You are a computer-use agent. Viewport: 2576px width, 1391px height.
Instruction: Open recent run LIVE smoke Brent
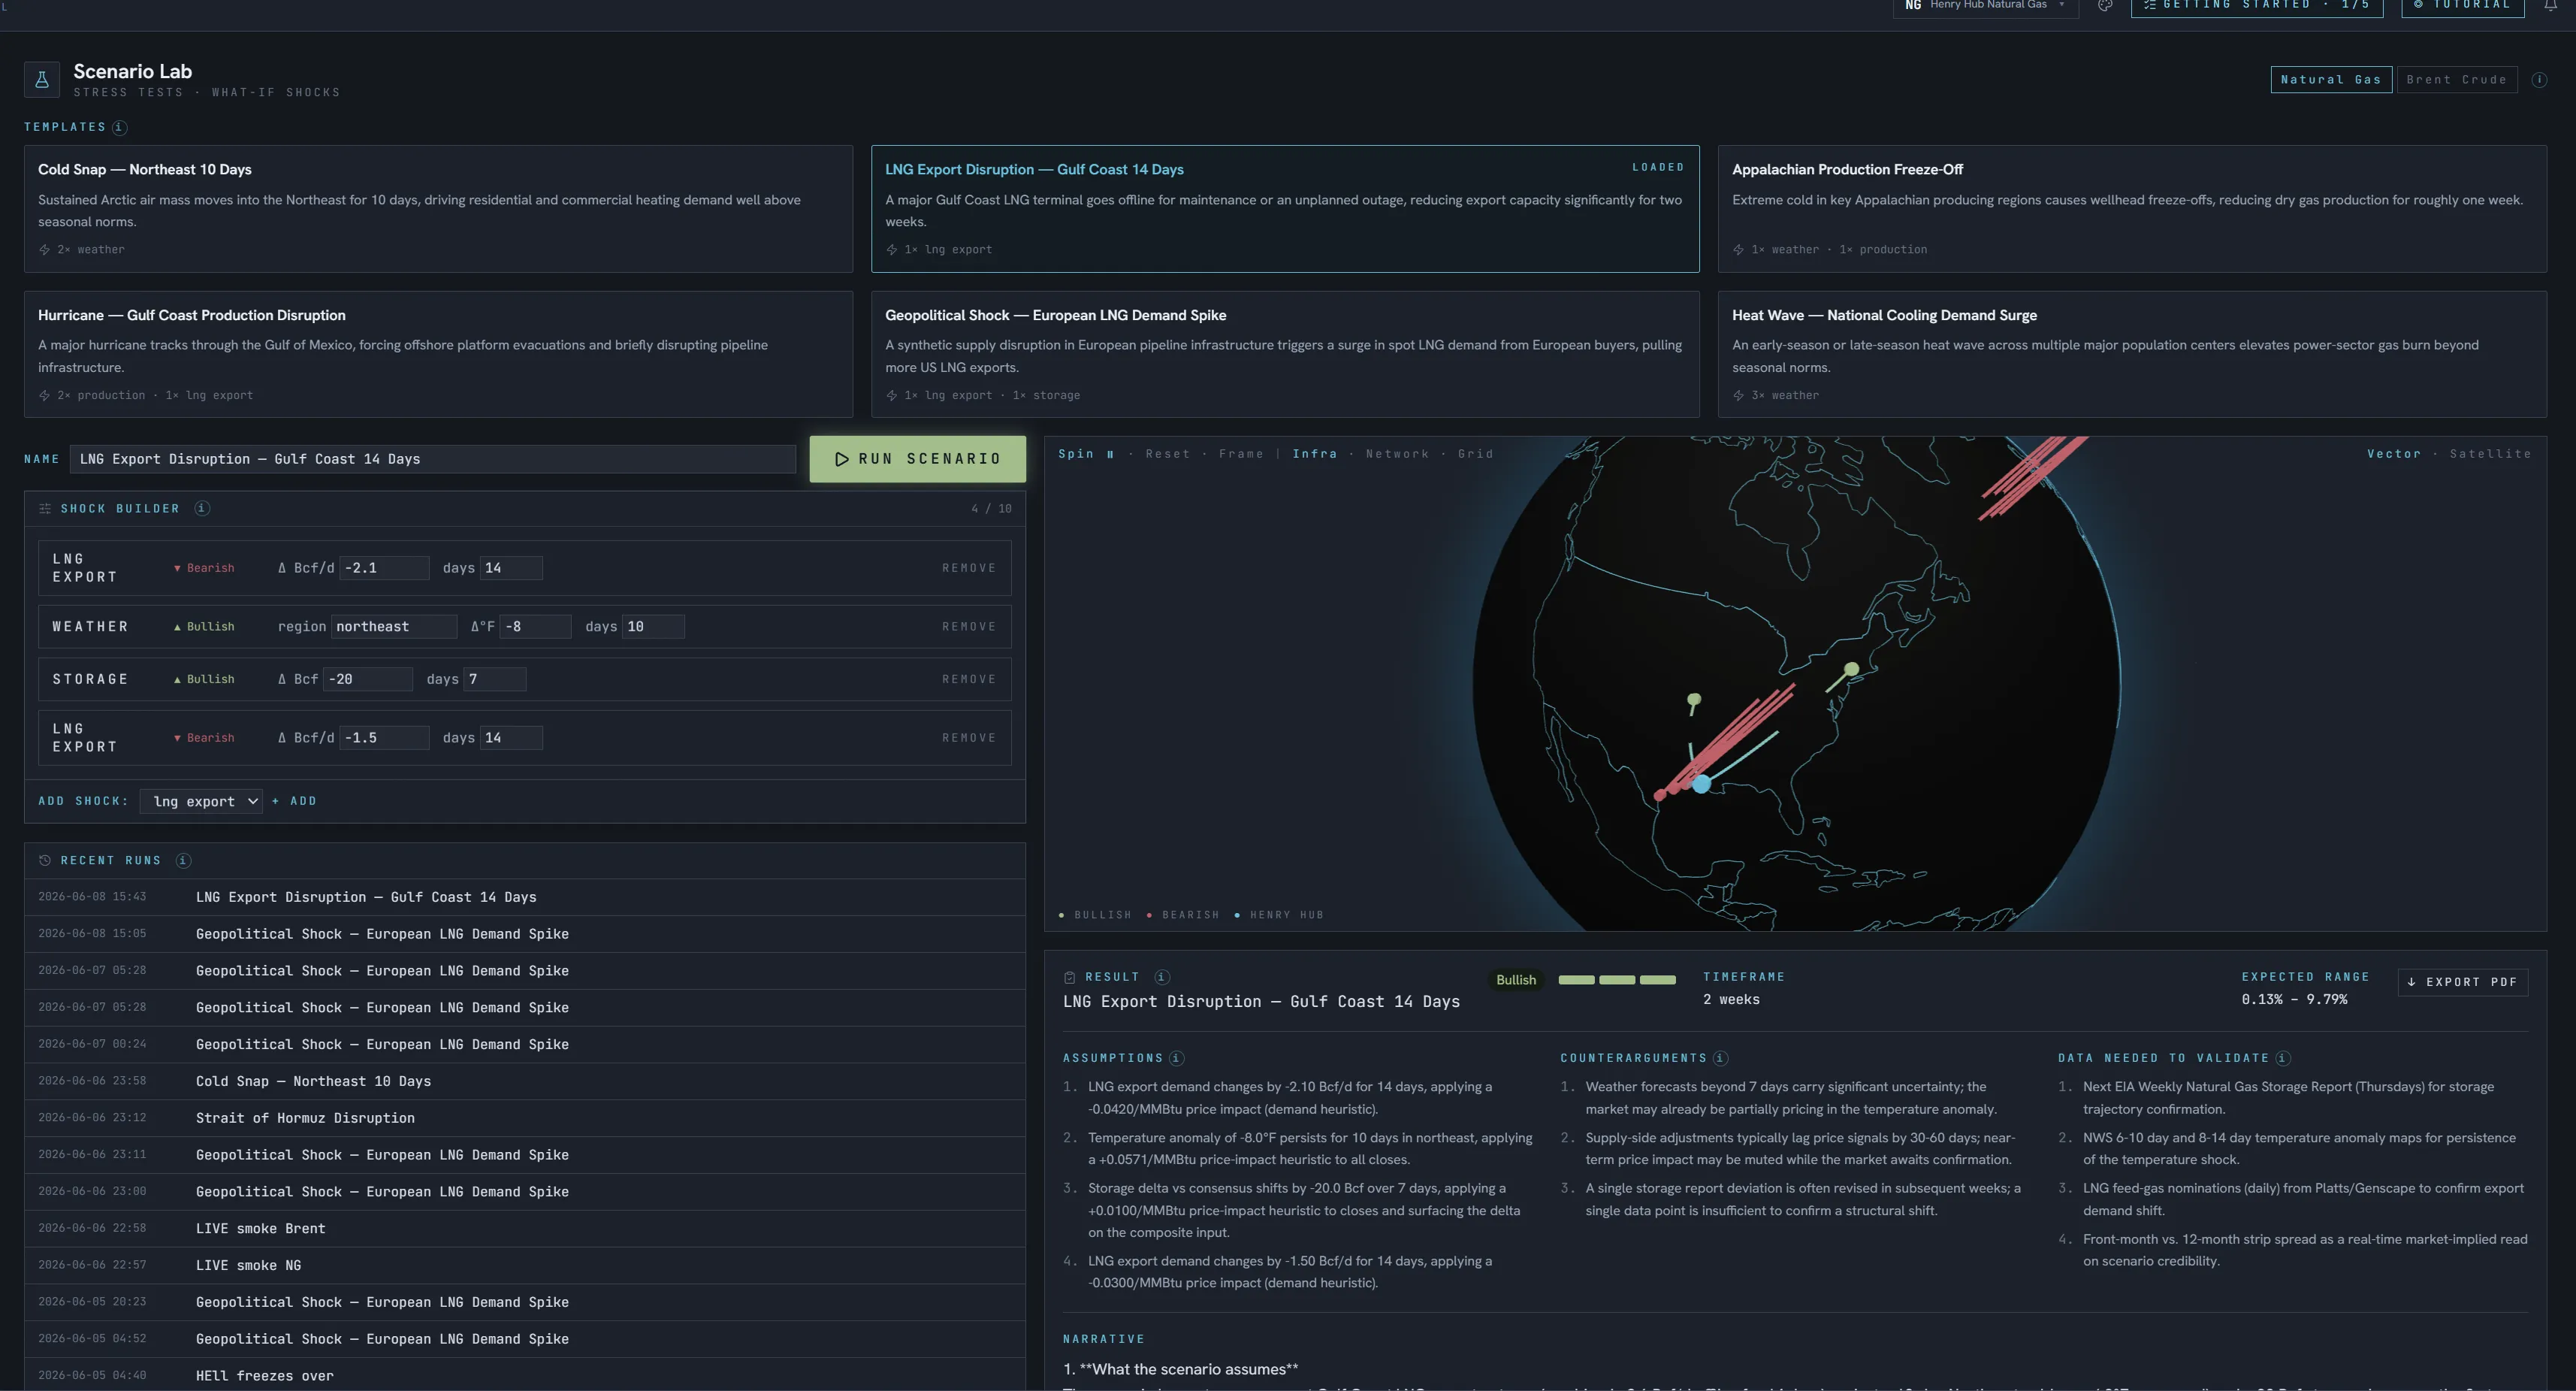[x=524, y=1228]
